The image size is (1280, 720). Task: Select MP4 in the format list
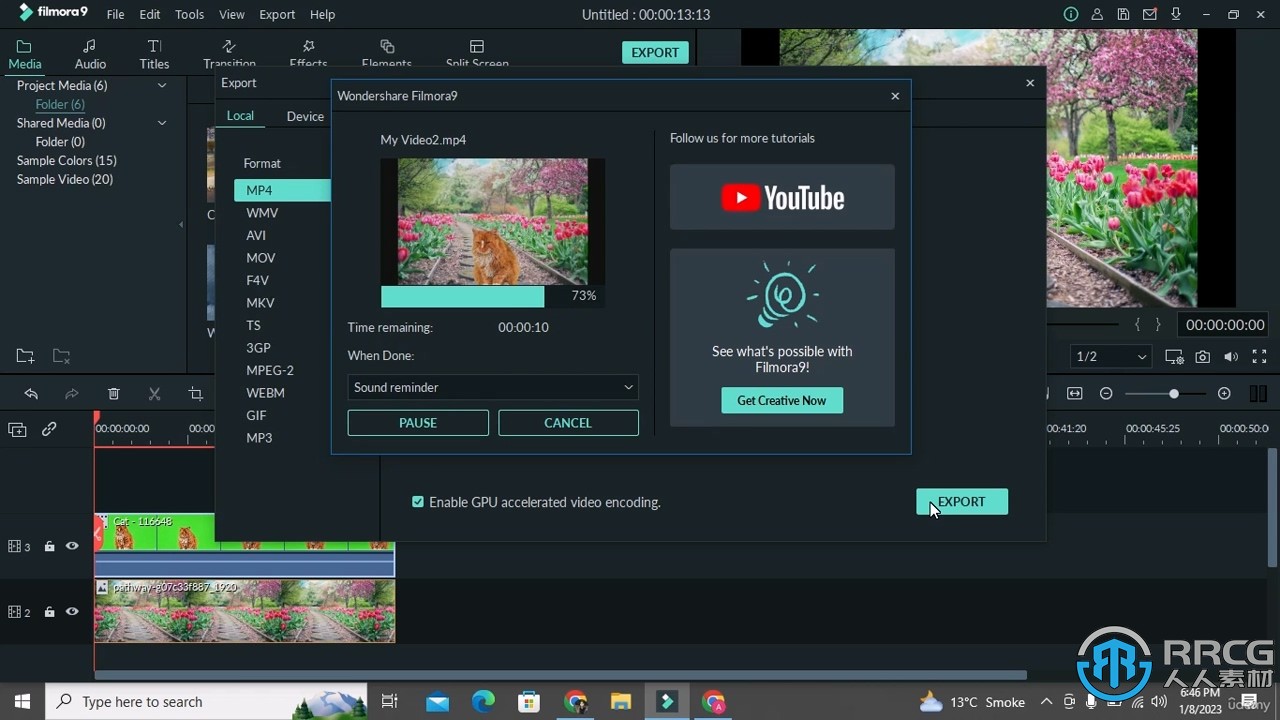[x=282, y=190]
